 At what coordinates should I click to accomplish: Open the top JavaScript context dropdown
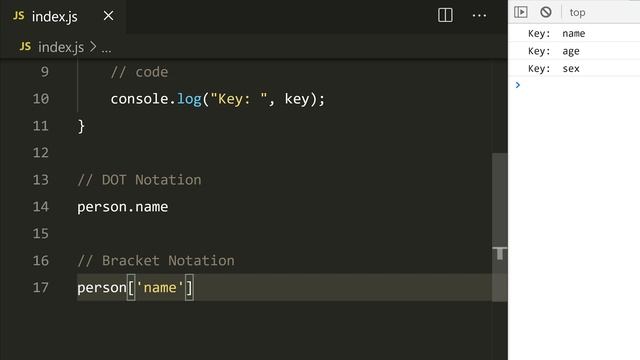point(577,13)
